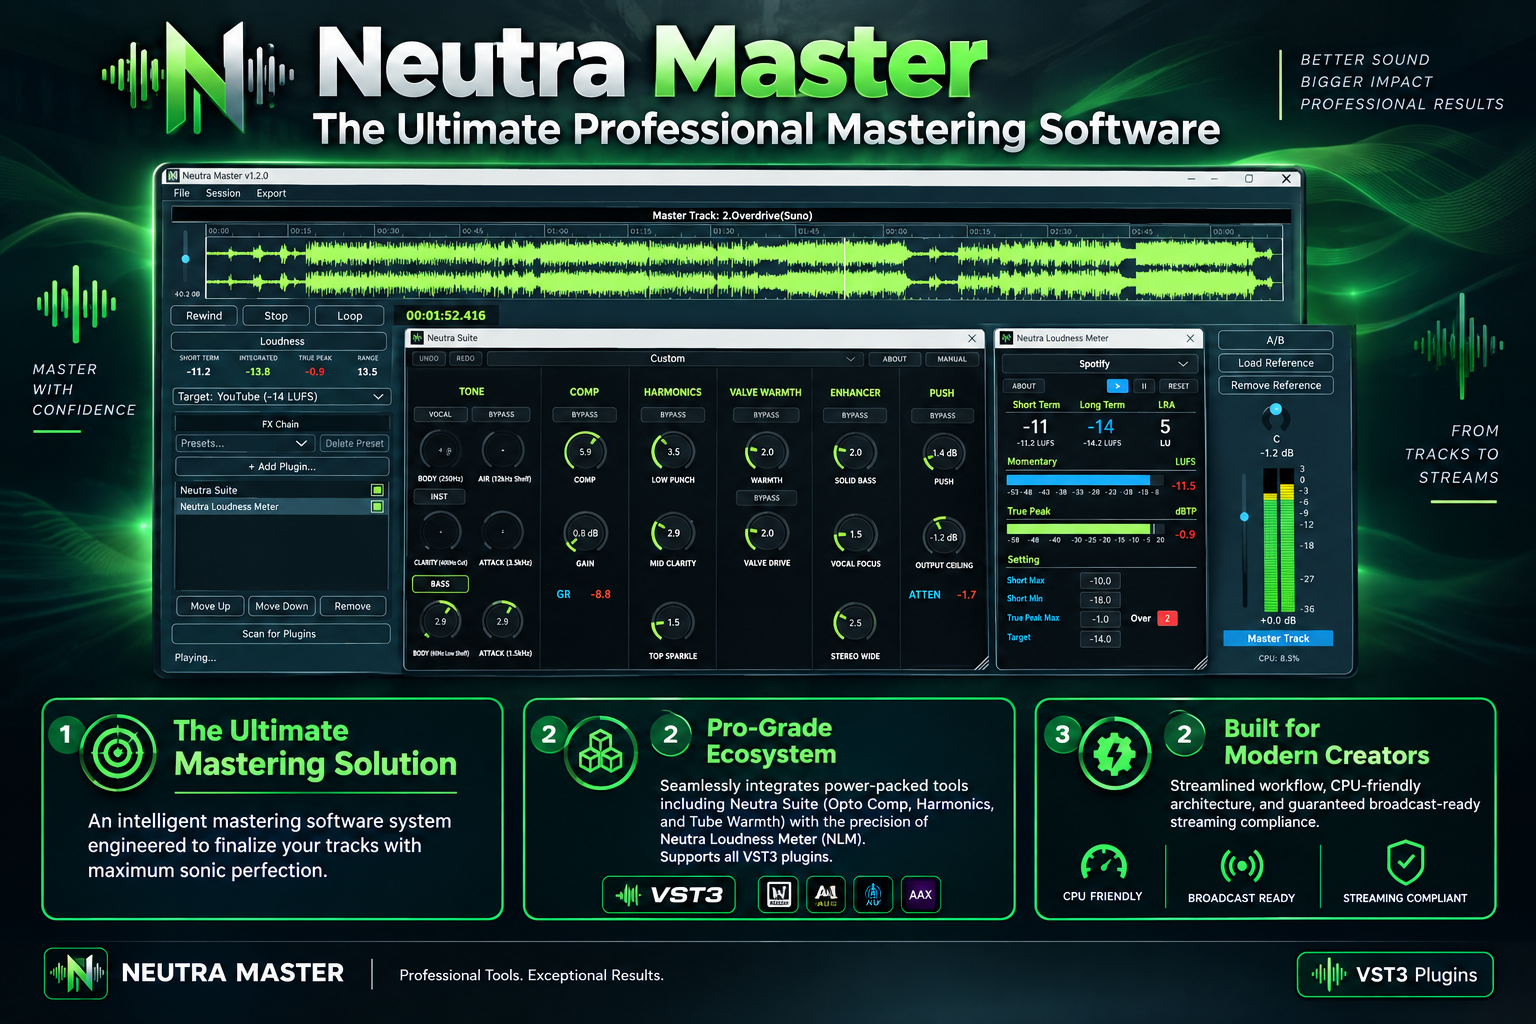Start the Loudness Meter with the blue play icon
This screenshot has height=1024, width=1536.
coord(1117,386)
